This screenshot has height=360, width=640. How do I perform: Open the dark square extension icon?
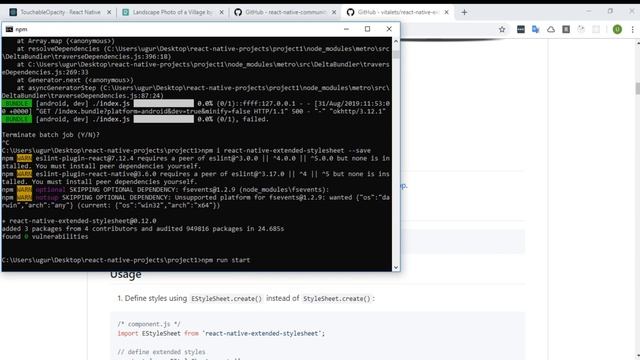521,29
